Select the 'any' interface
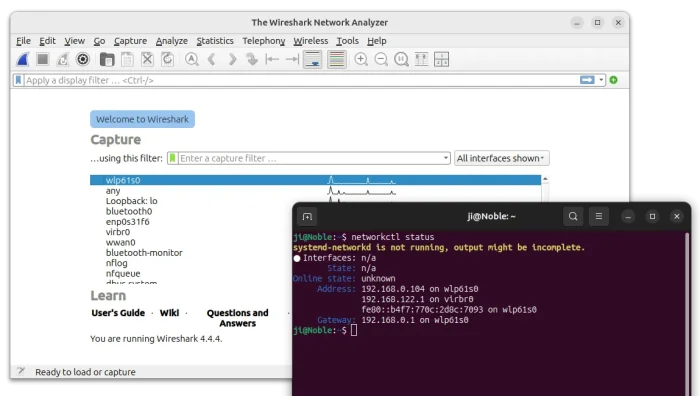Viewport: 700px width, 396px height. (x=113, y=191)
